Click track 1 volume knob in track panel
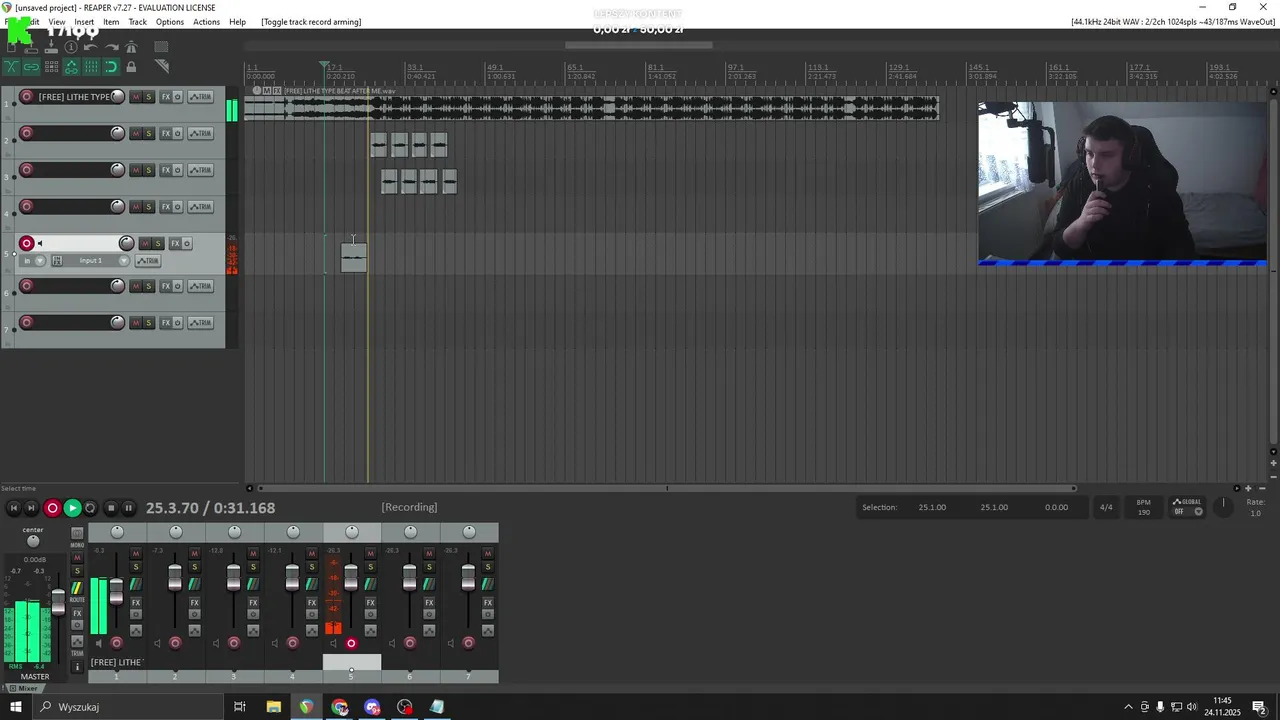The image size is (1280, 720). pyautogui.click(x=118, y=97)
